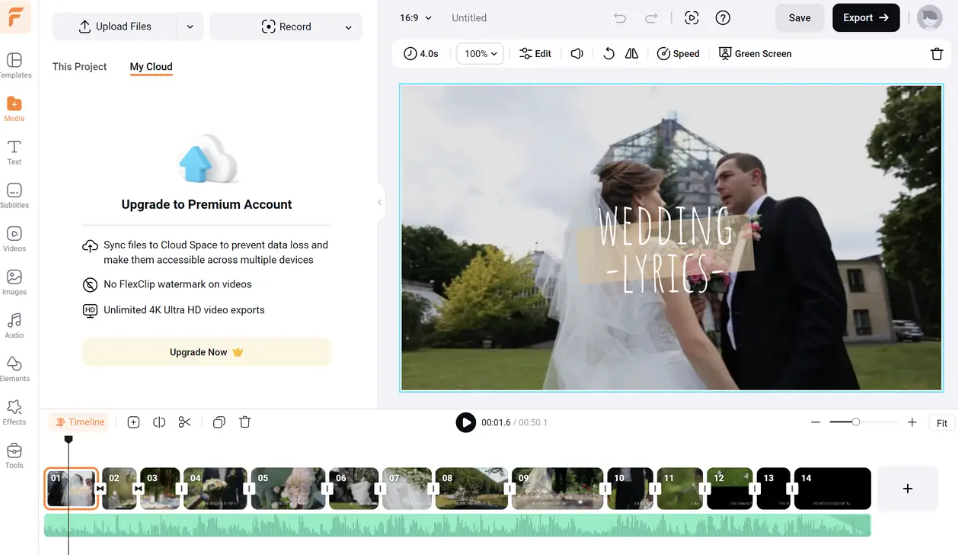Screen dimensions: 958x556
Task: Click the screen capture preview icon
Action: click(x=692, y=18)
